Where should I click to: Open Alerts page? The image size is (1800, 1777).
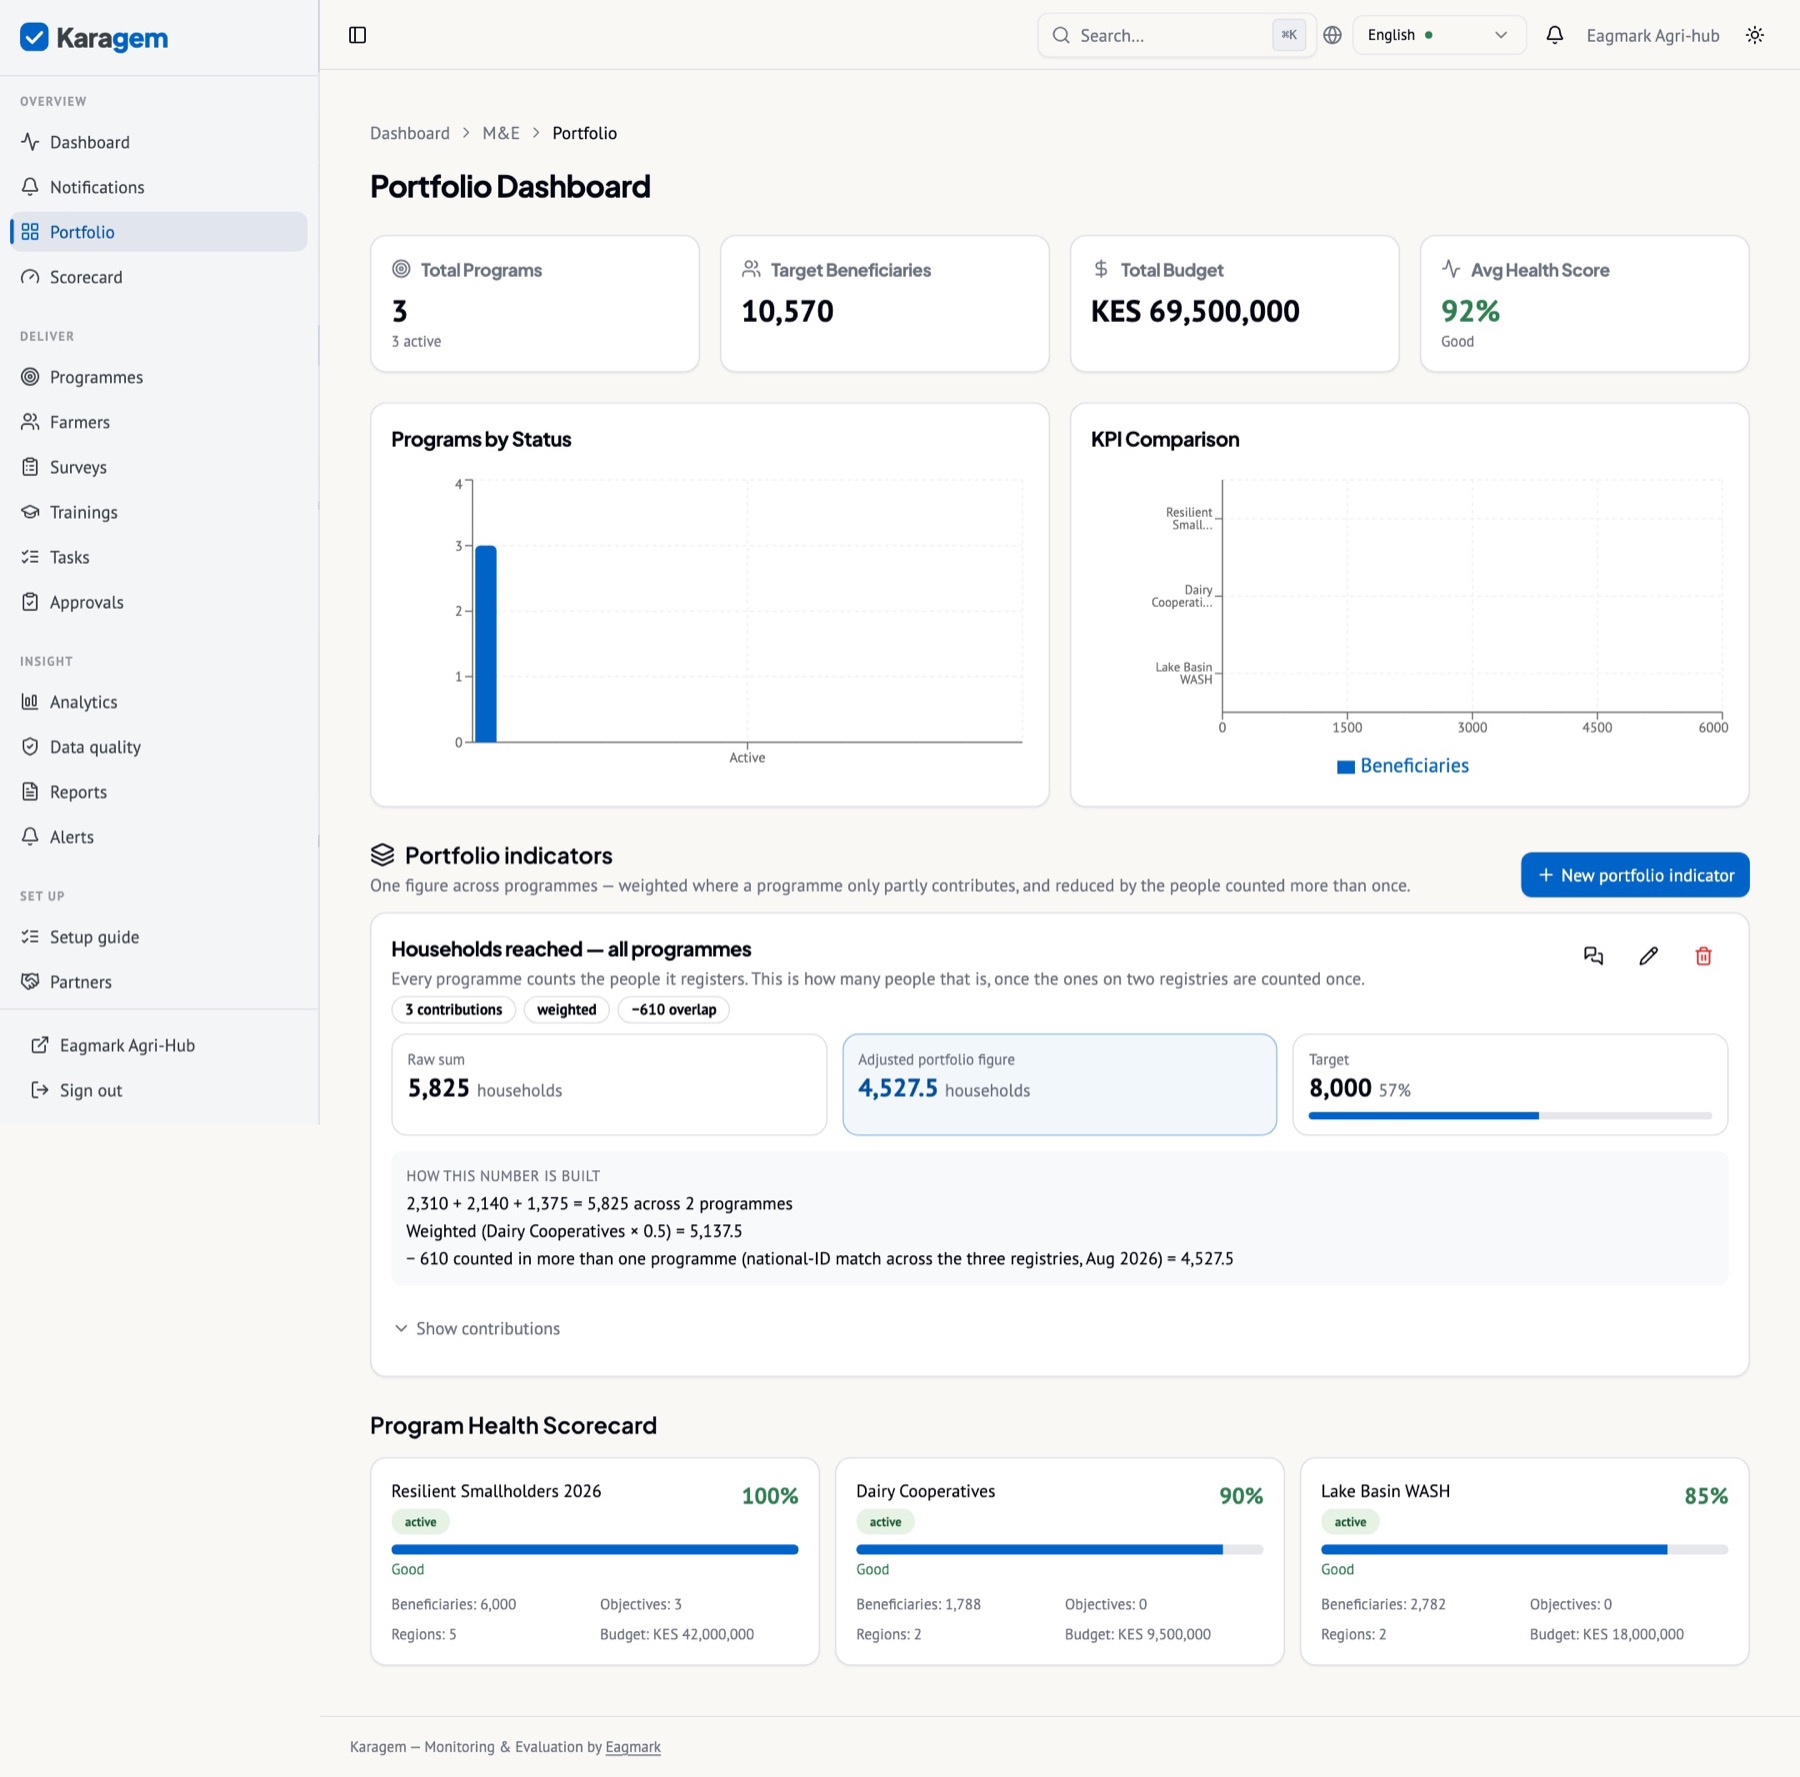159,837
